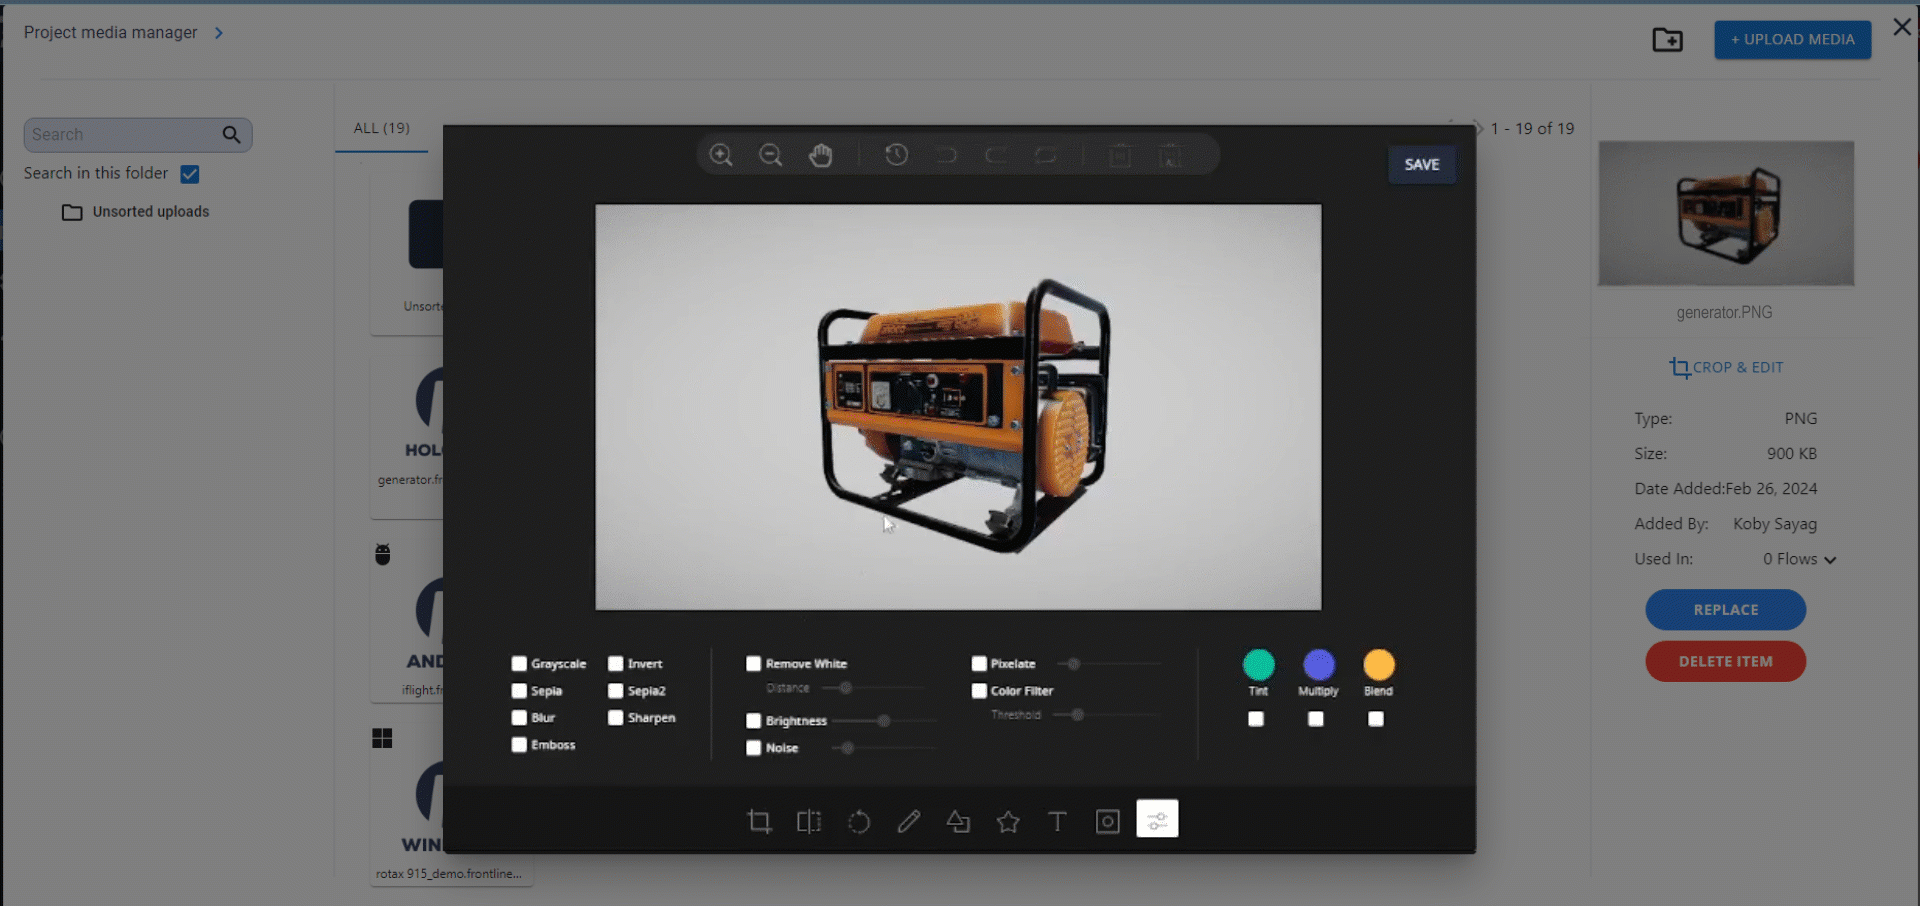
Task: Reset all image edits
Action: coord(1046,155)
